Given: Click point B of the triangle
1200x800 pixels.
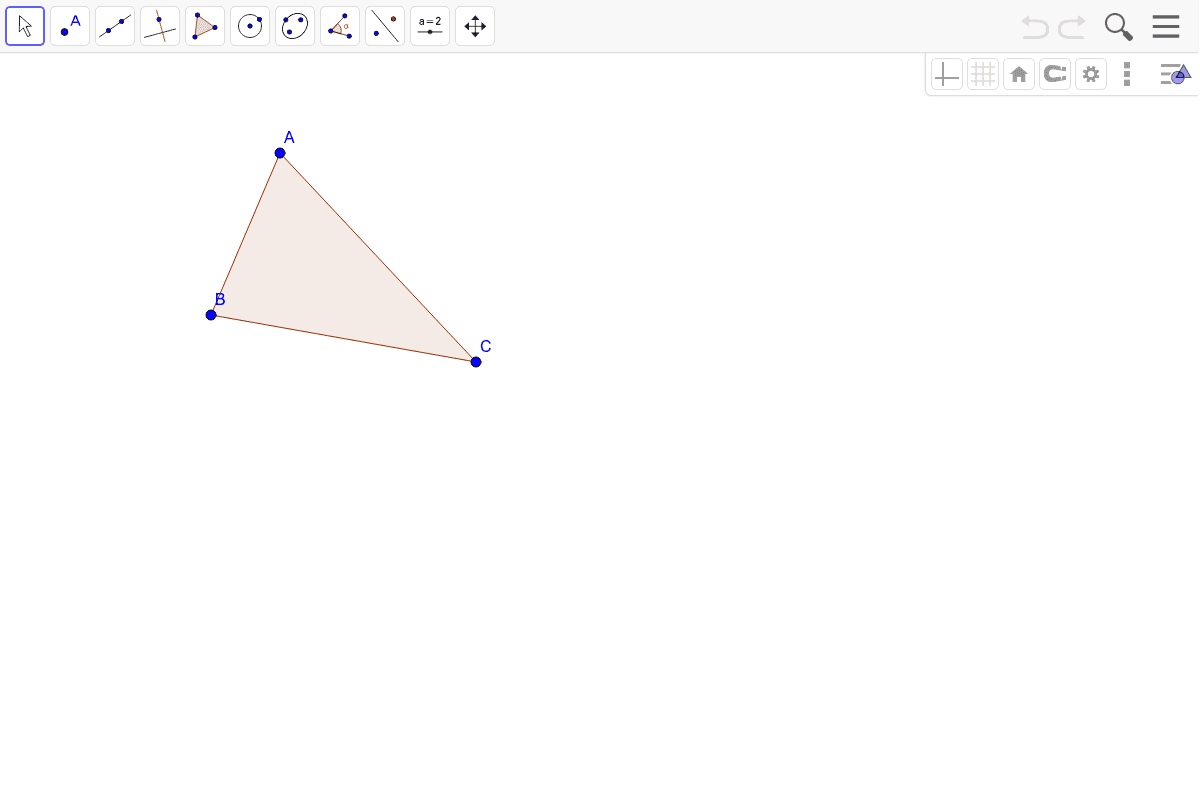Looking at the screenshot, I should (x=211, y=315).
